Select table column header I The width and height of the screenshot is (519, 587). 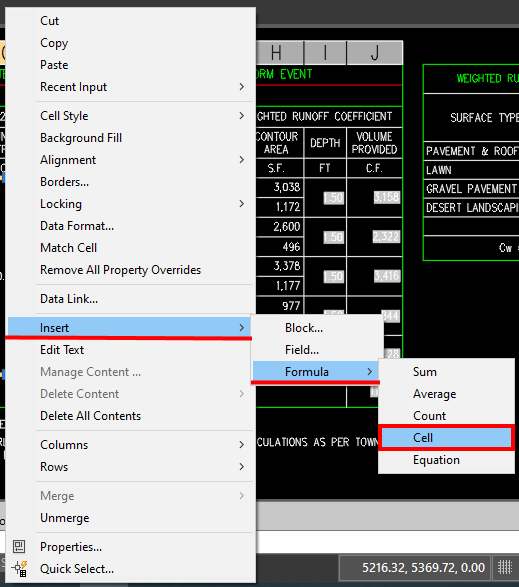325,53
